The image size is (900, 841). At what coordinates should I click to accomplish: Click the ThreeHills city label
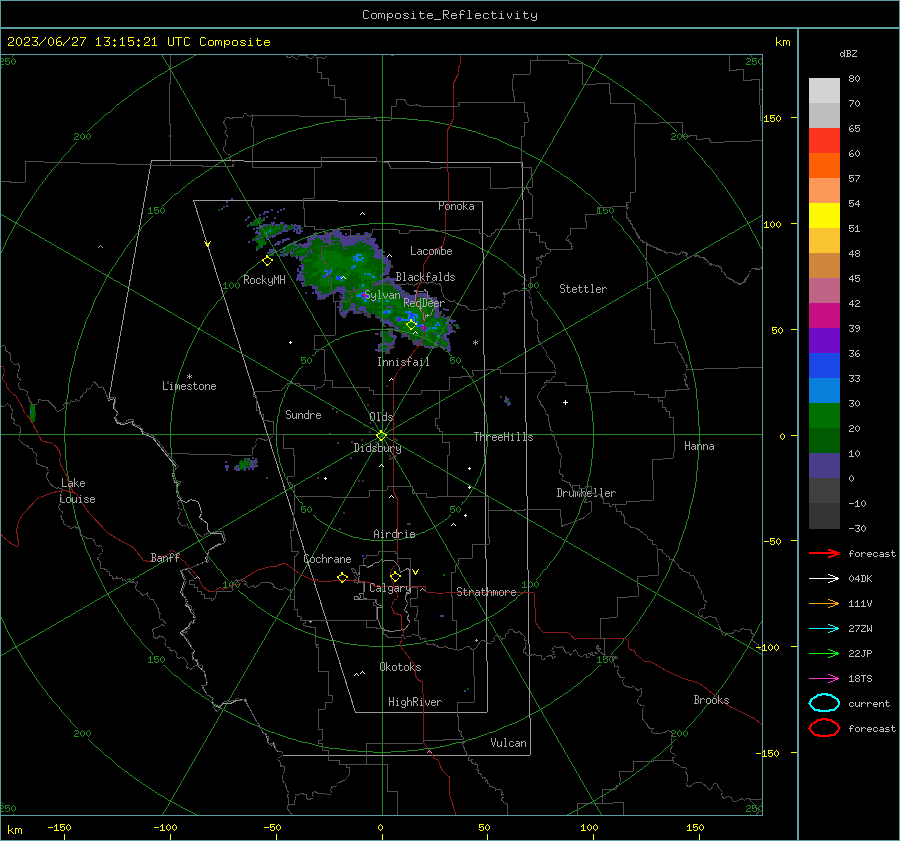tap(503, 437)
